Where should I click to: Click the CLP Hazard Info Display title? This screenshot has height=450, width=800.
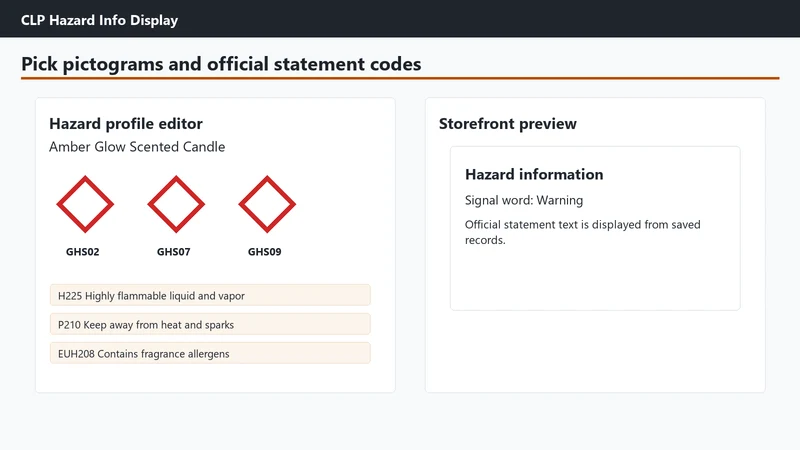[99, 20]
